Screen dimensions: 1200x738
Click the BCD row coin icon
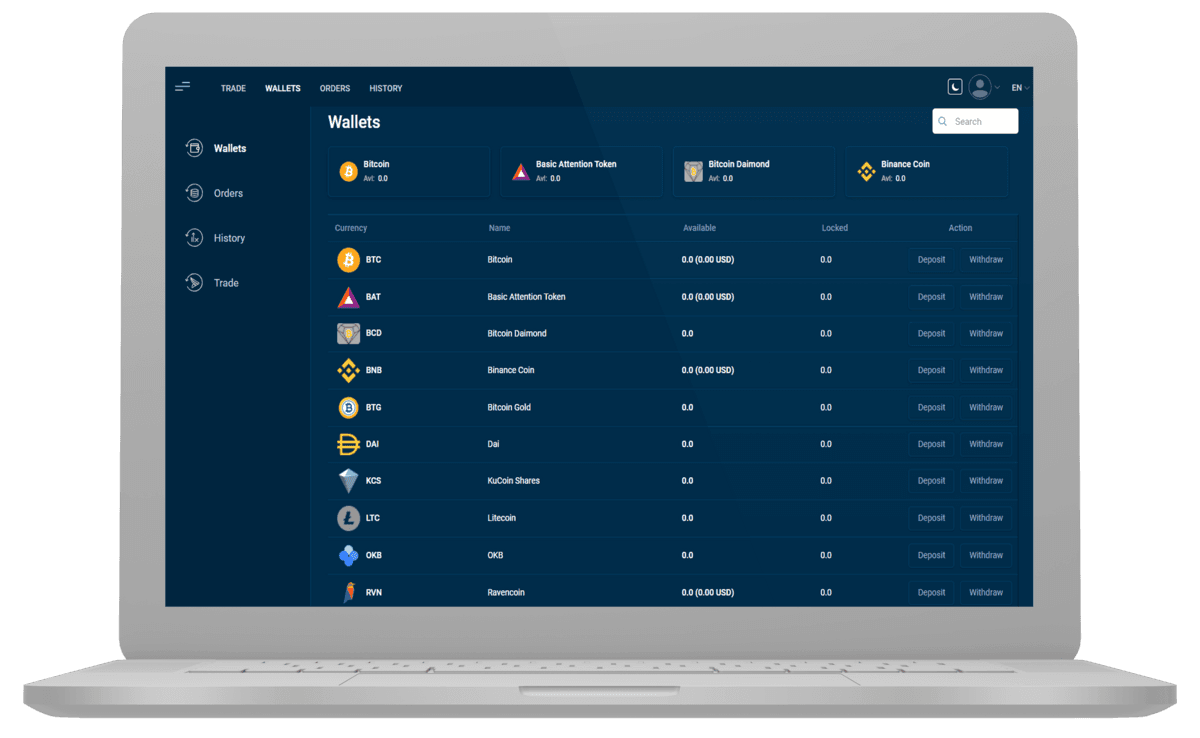pos(348,333)
